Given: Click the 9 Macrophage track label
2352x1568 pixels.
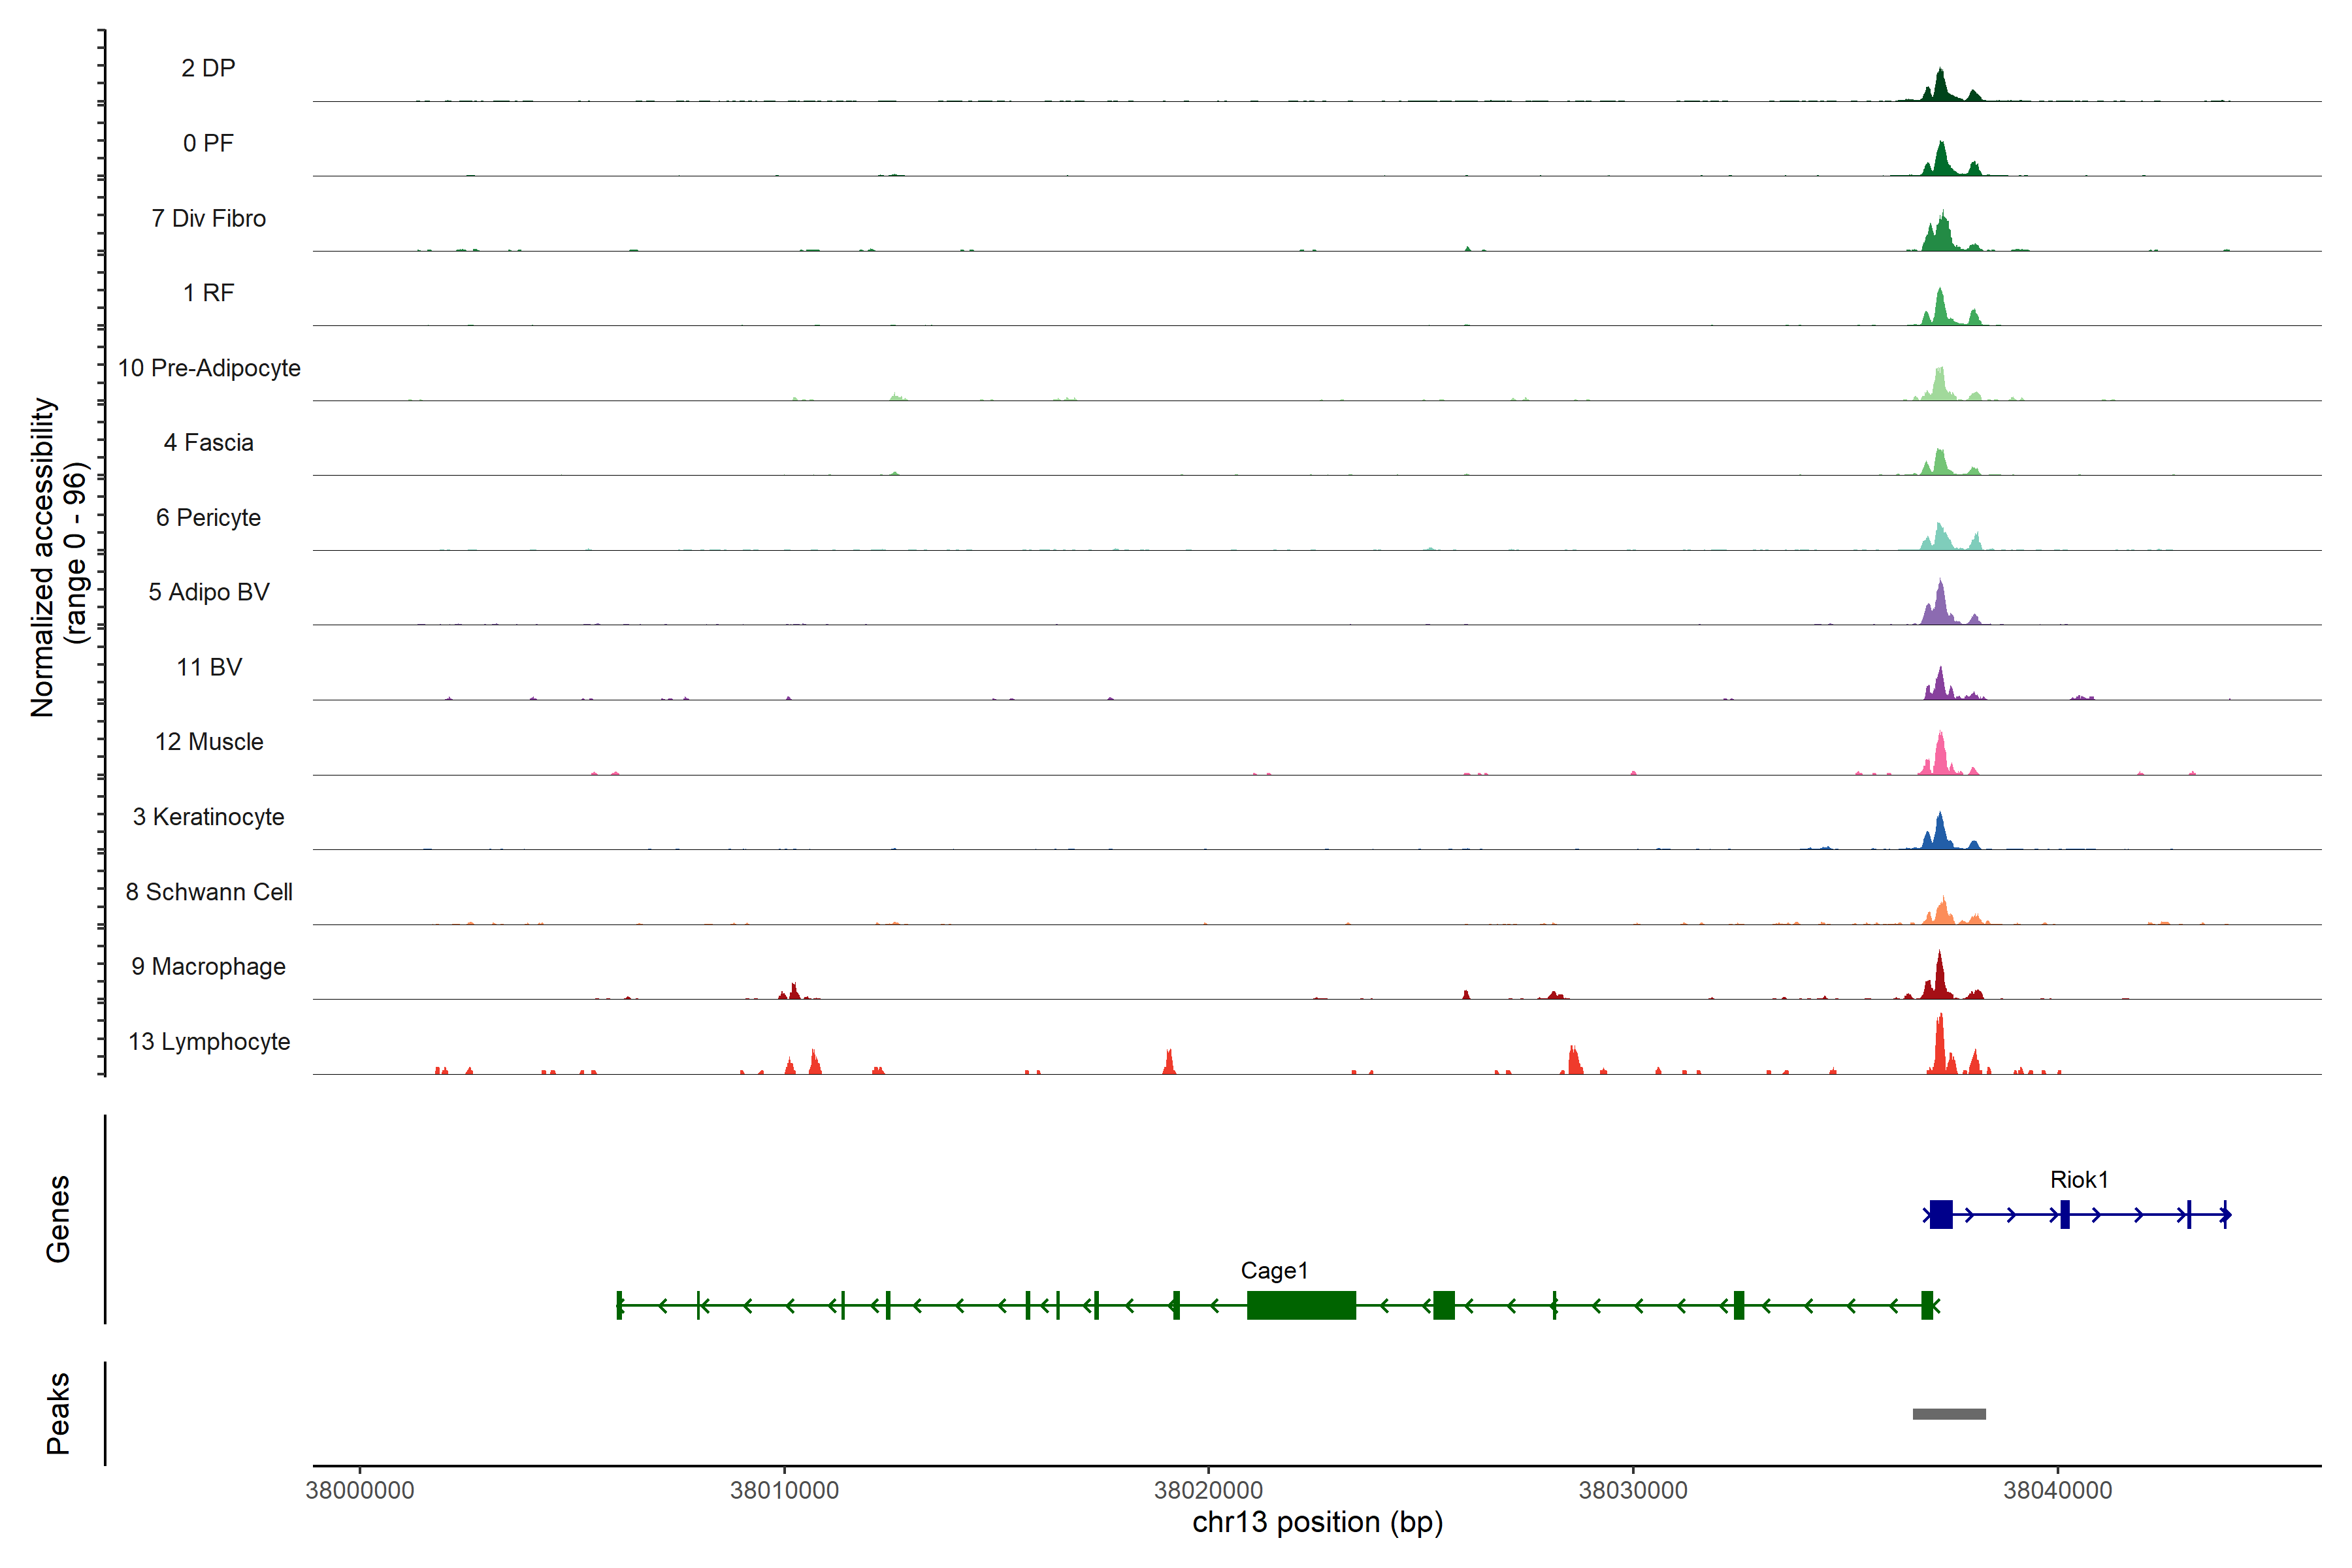Looking at the screenshot, I should [208, 967].
